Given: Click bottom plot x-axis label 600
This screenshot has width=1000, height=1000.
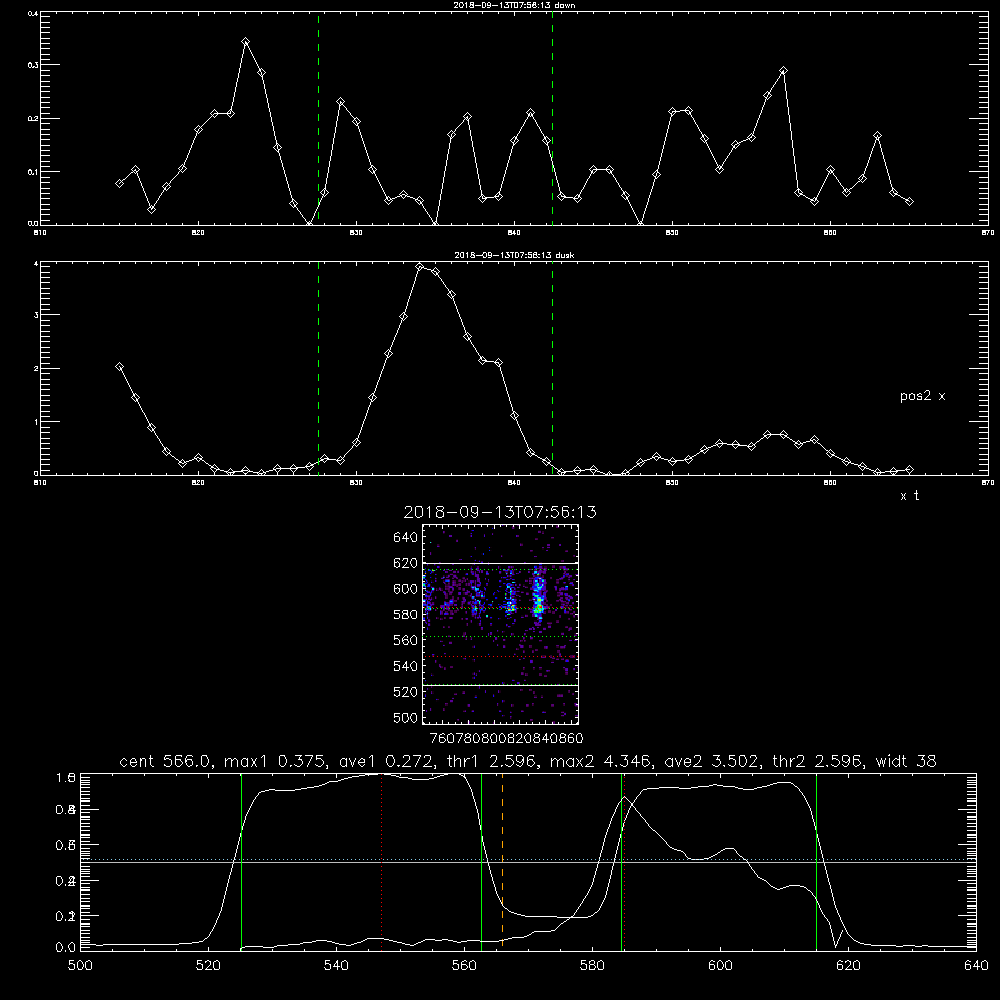Looking at the screenshot, I should (720, 966).
